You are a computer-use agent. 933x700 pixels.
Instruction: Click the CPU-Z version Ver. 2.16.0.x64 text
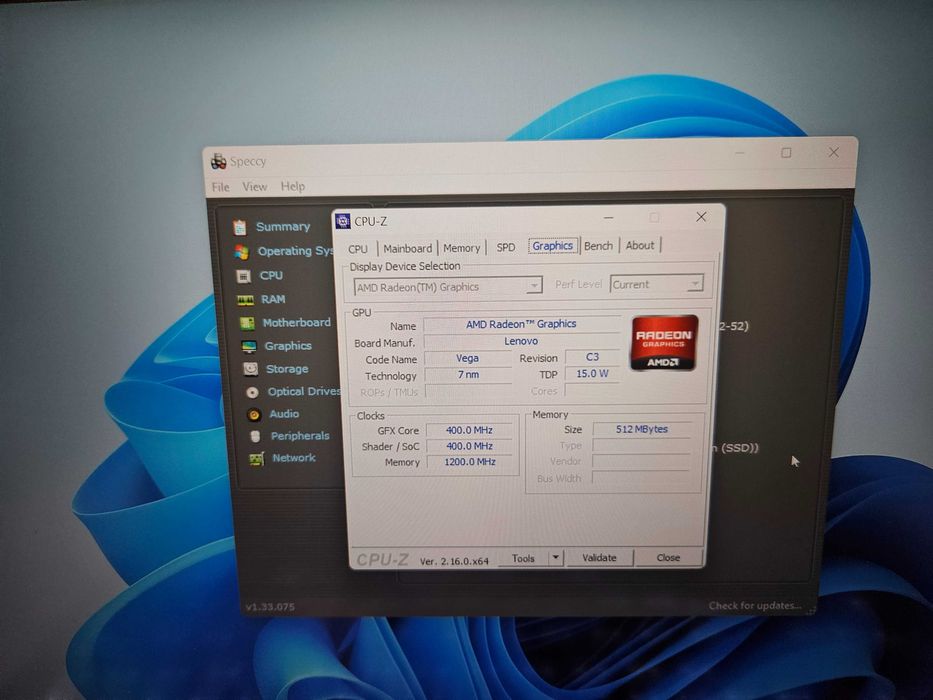pyautogui.click(x=454, y=561)
